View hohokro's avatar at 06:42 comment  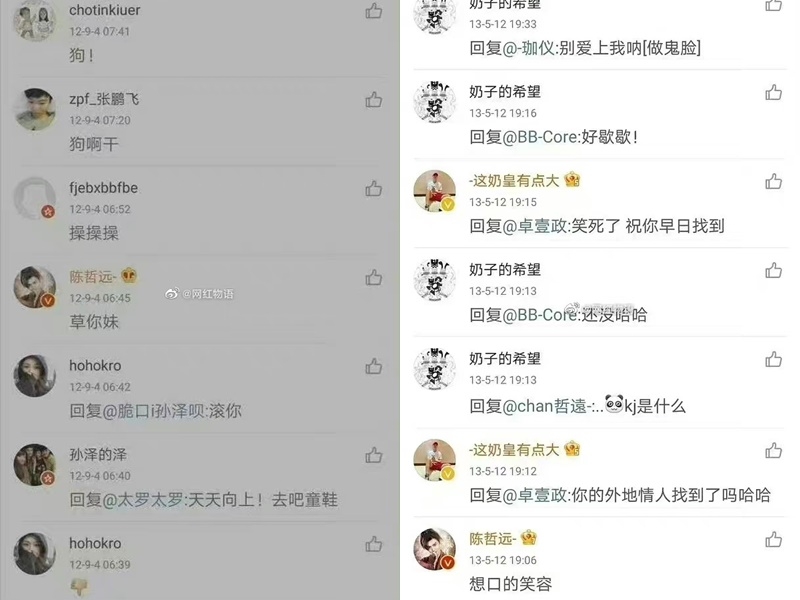coord(35,376)
